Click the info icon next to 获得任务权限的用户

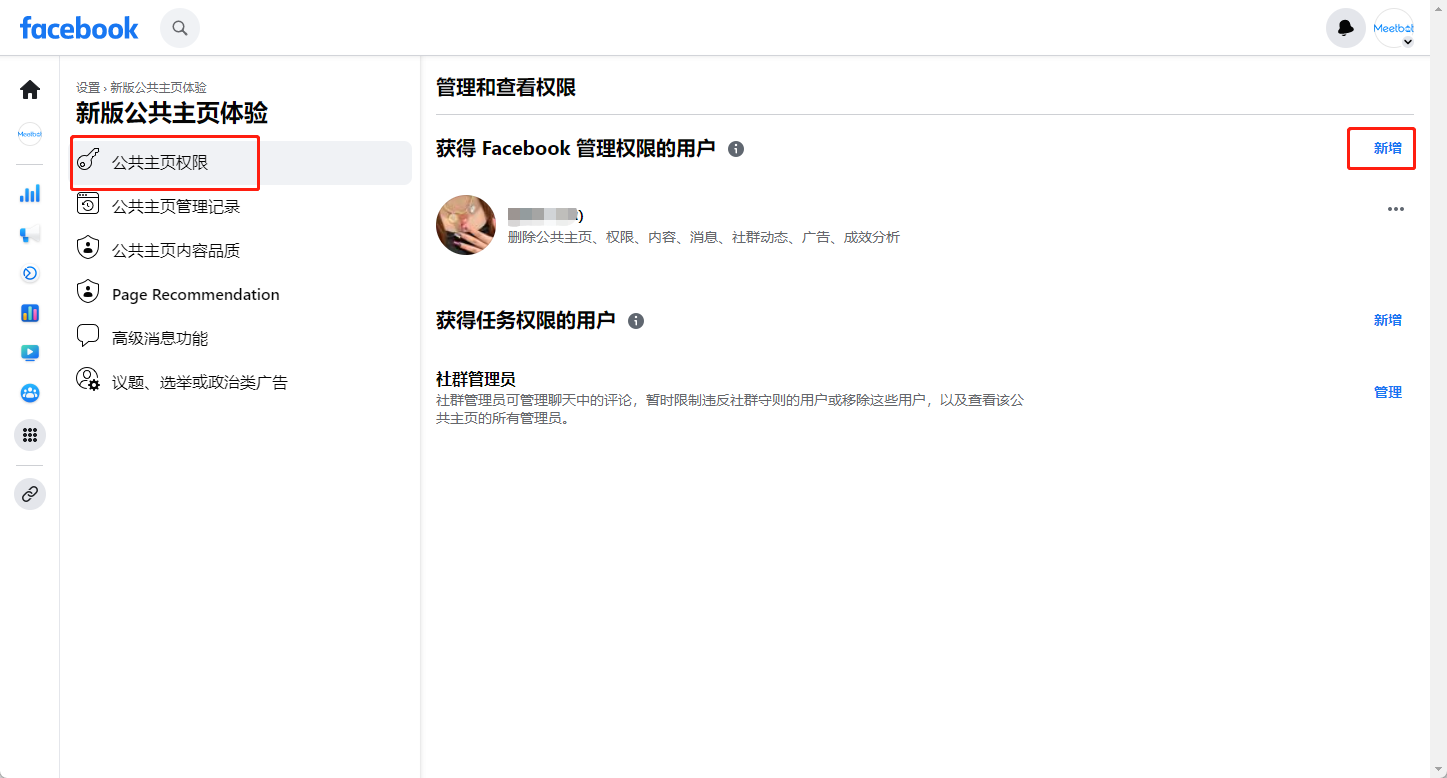click(636, 321)
